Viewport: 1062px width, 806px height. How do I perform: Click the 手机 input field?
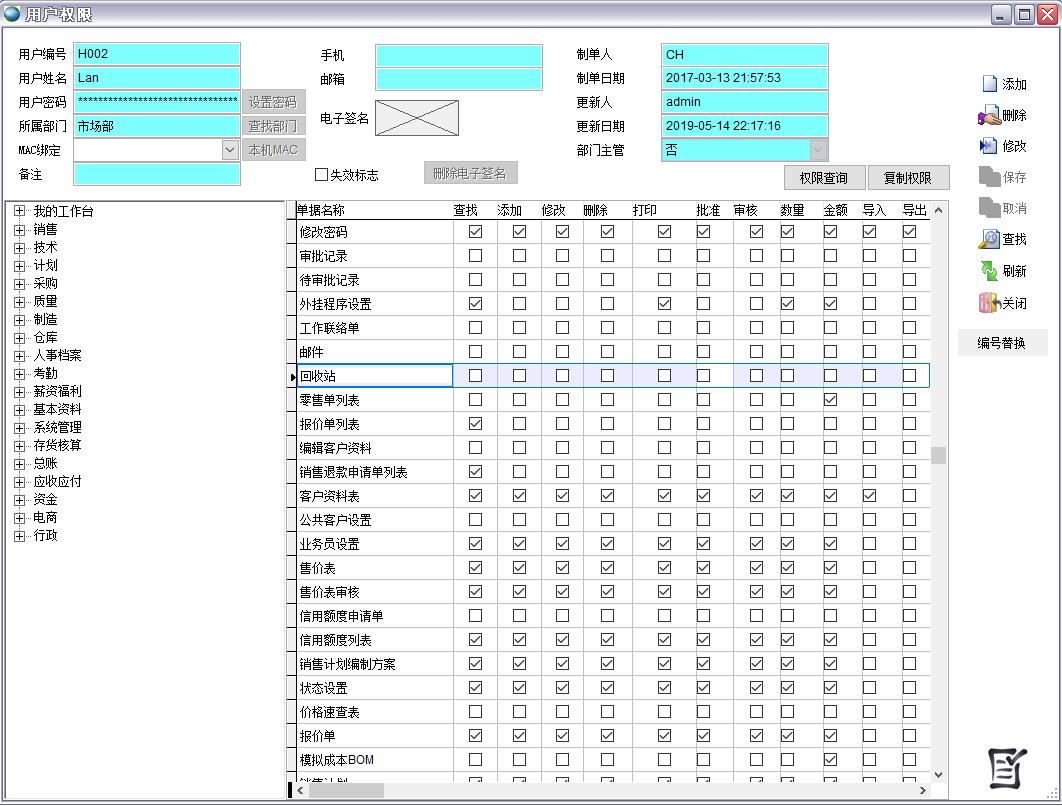459,55
